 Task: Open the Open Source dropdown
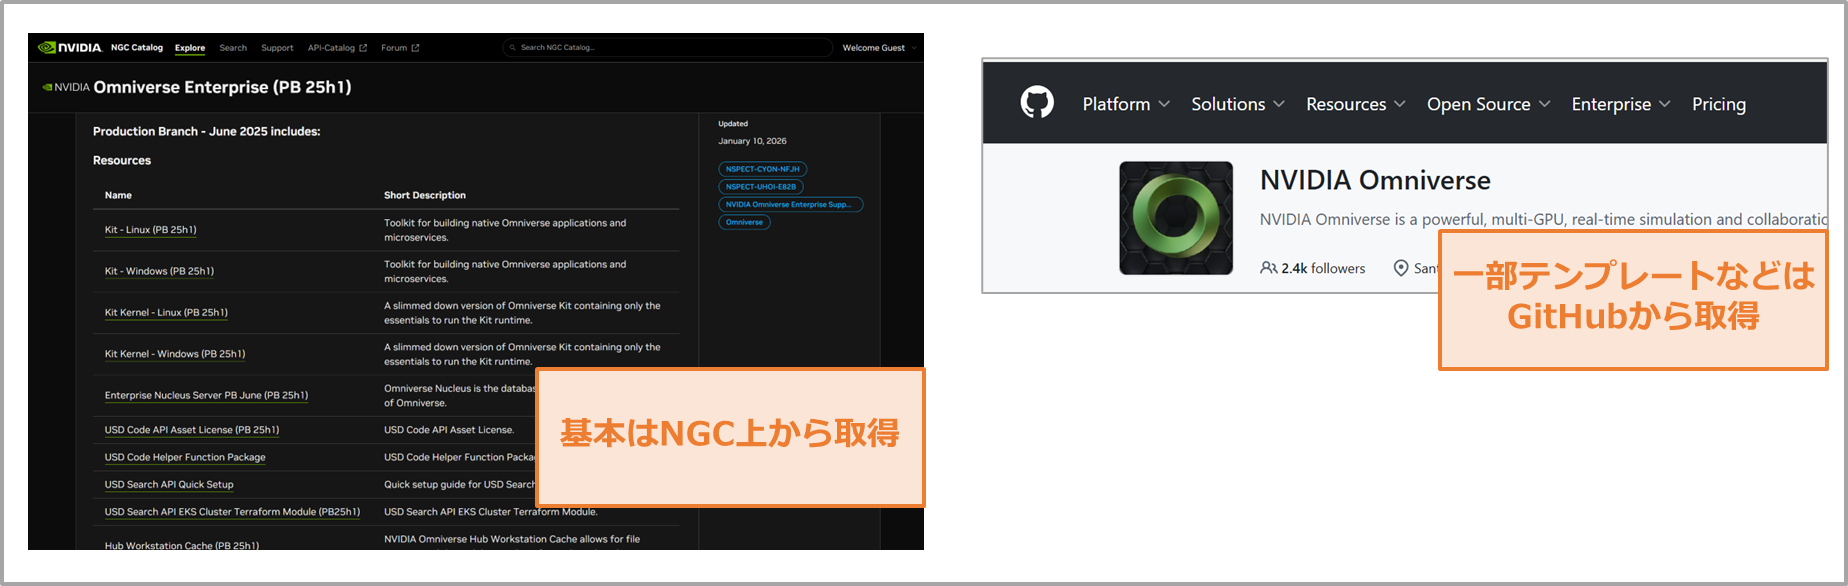1487,104
